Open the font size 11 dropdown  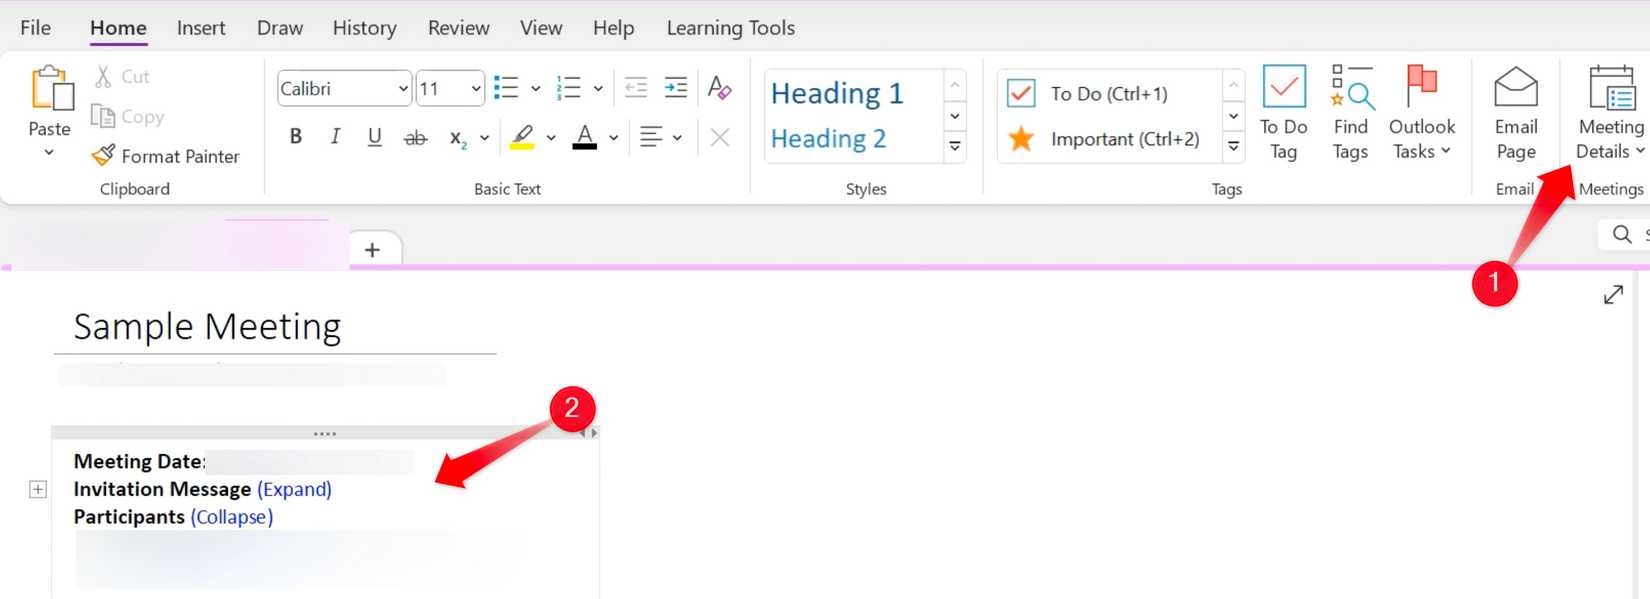(x=476, y=89)
